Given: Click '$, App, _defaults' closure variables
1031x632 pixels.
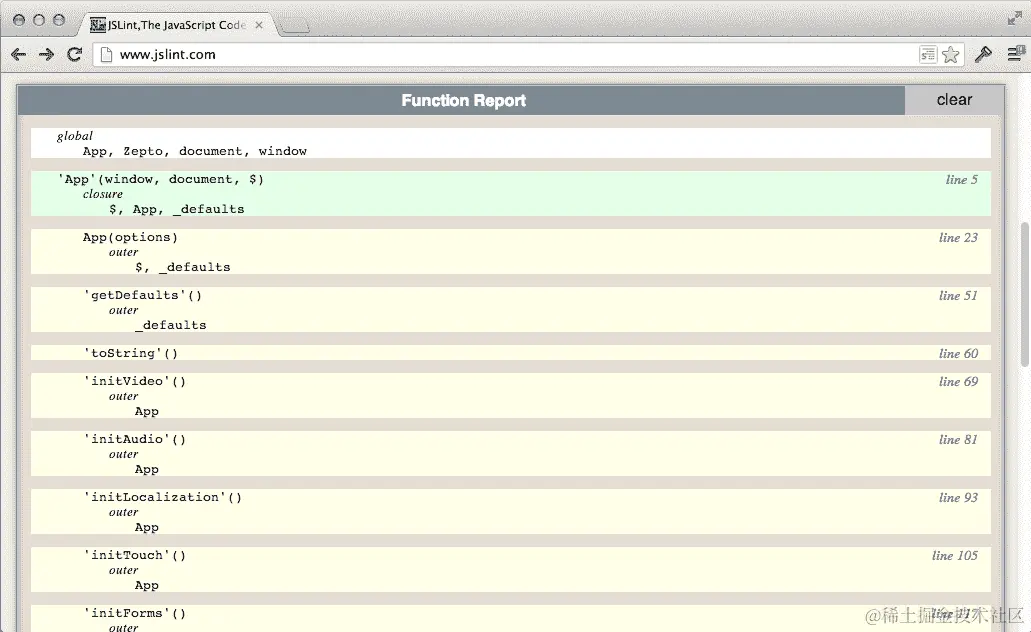Looking at the screenshot, I should (176, 209).
